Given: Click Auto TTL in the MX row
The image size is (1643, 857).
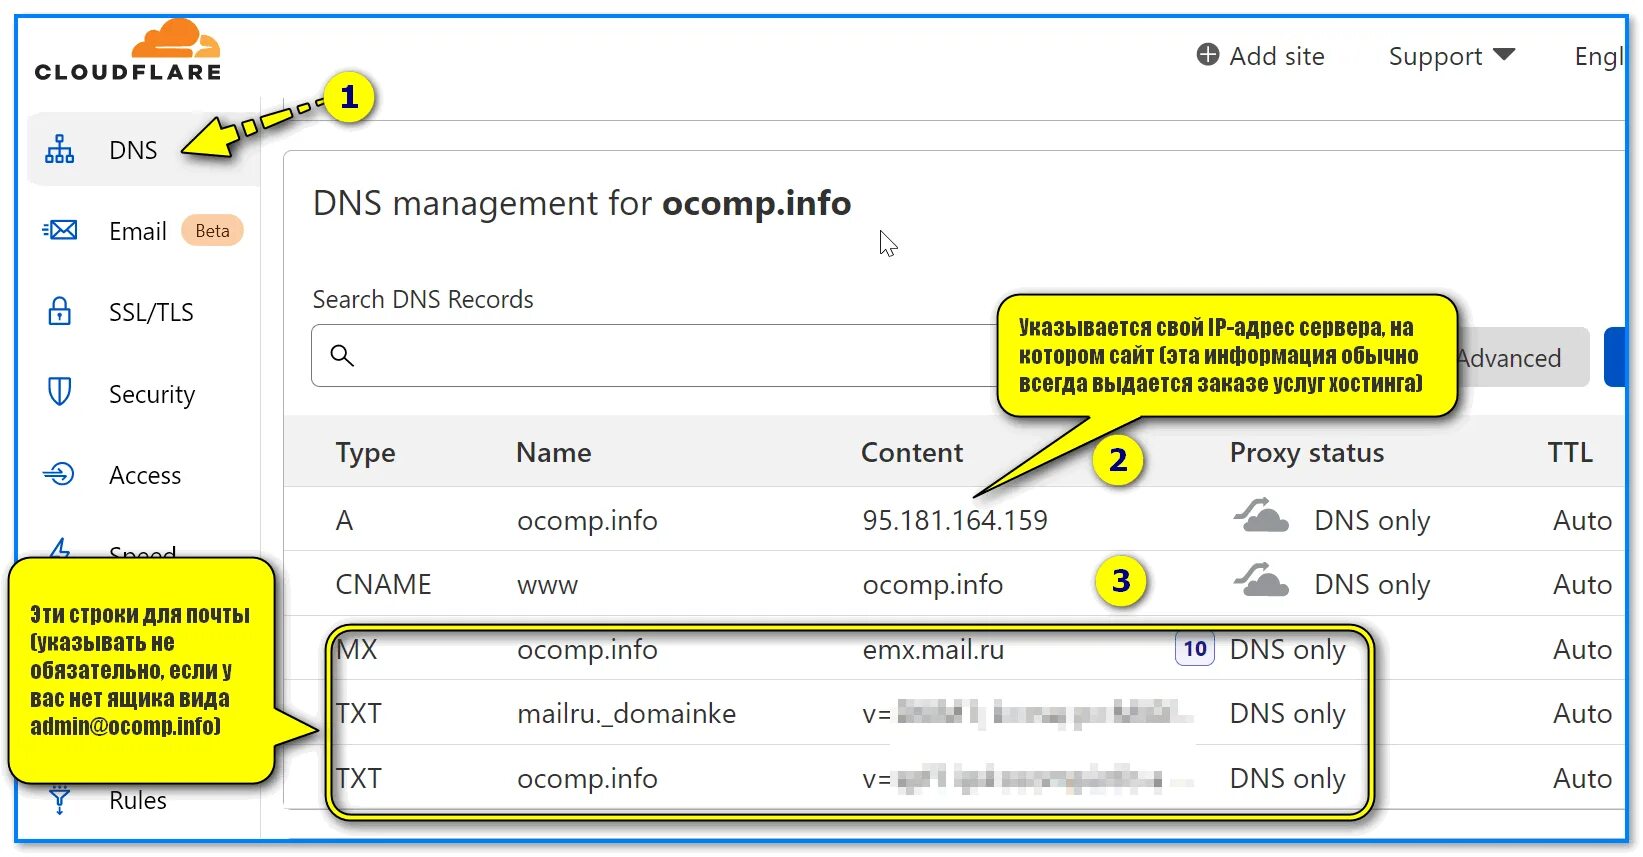Looking at the screenshot, I should [1582, 649].
